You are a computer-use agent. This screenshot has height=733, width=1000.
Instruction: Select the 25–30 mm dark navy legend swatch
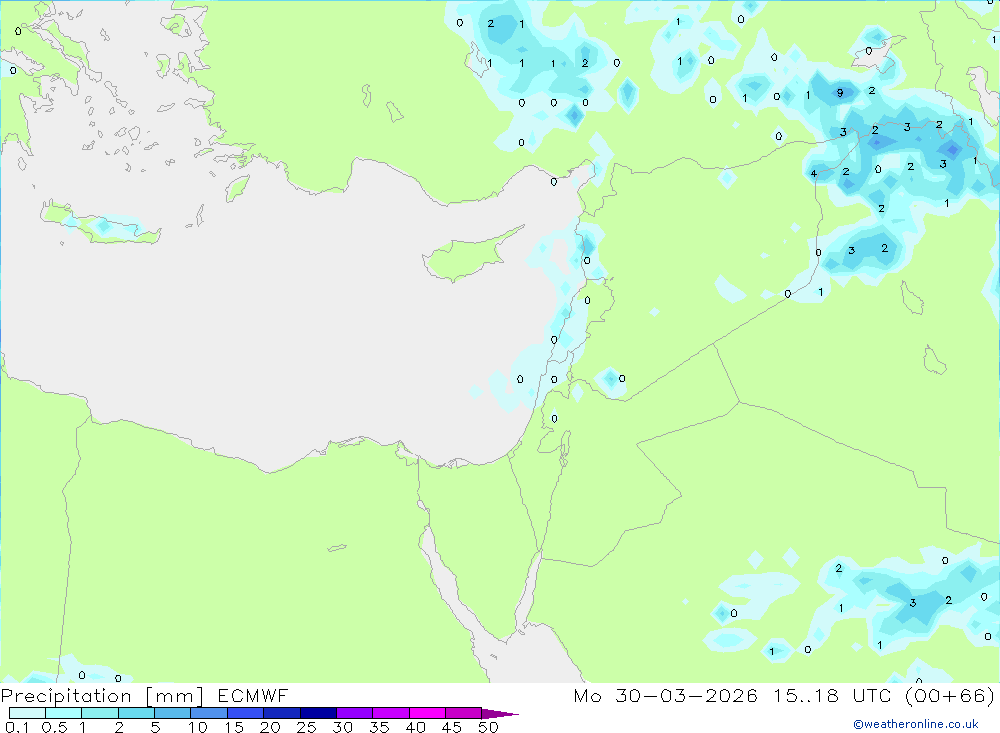(318, 713)
